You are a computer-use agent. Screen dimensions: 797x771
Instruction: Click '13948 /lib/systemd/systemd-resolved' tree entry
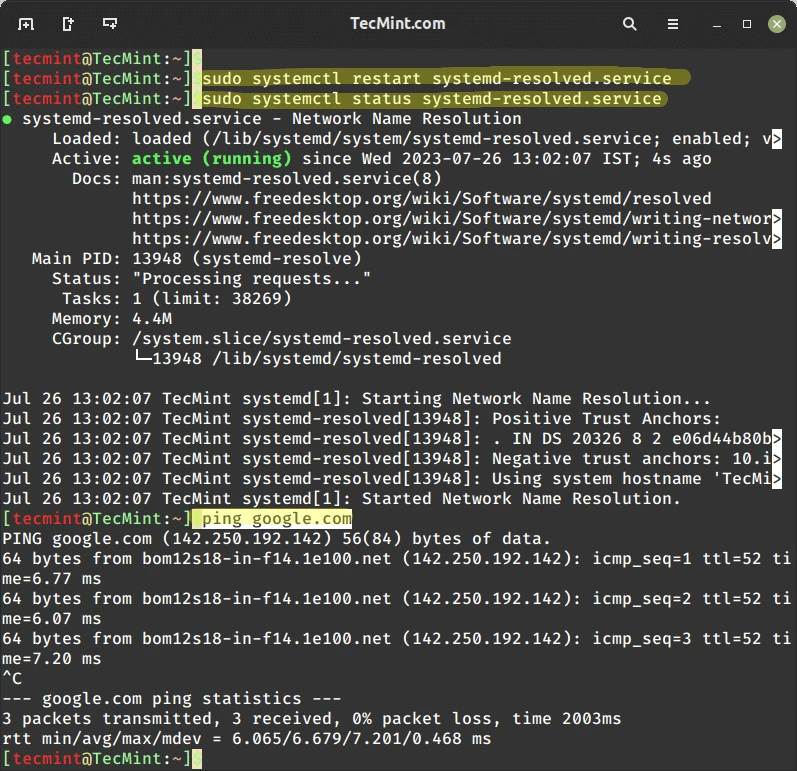point(327,358)
